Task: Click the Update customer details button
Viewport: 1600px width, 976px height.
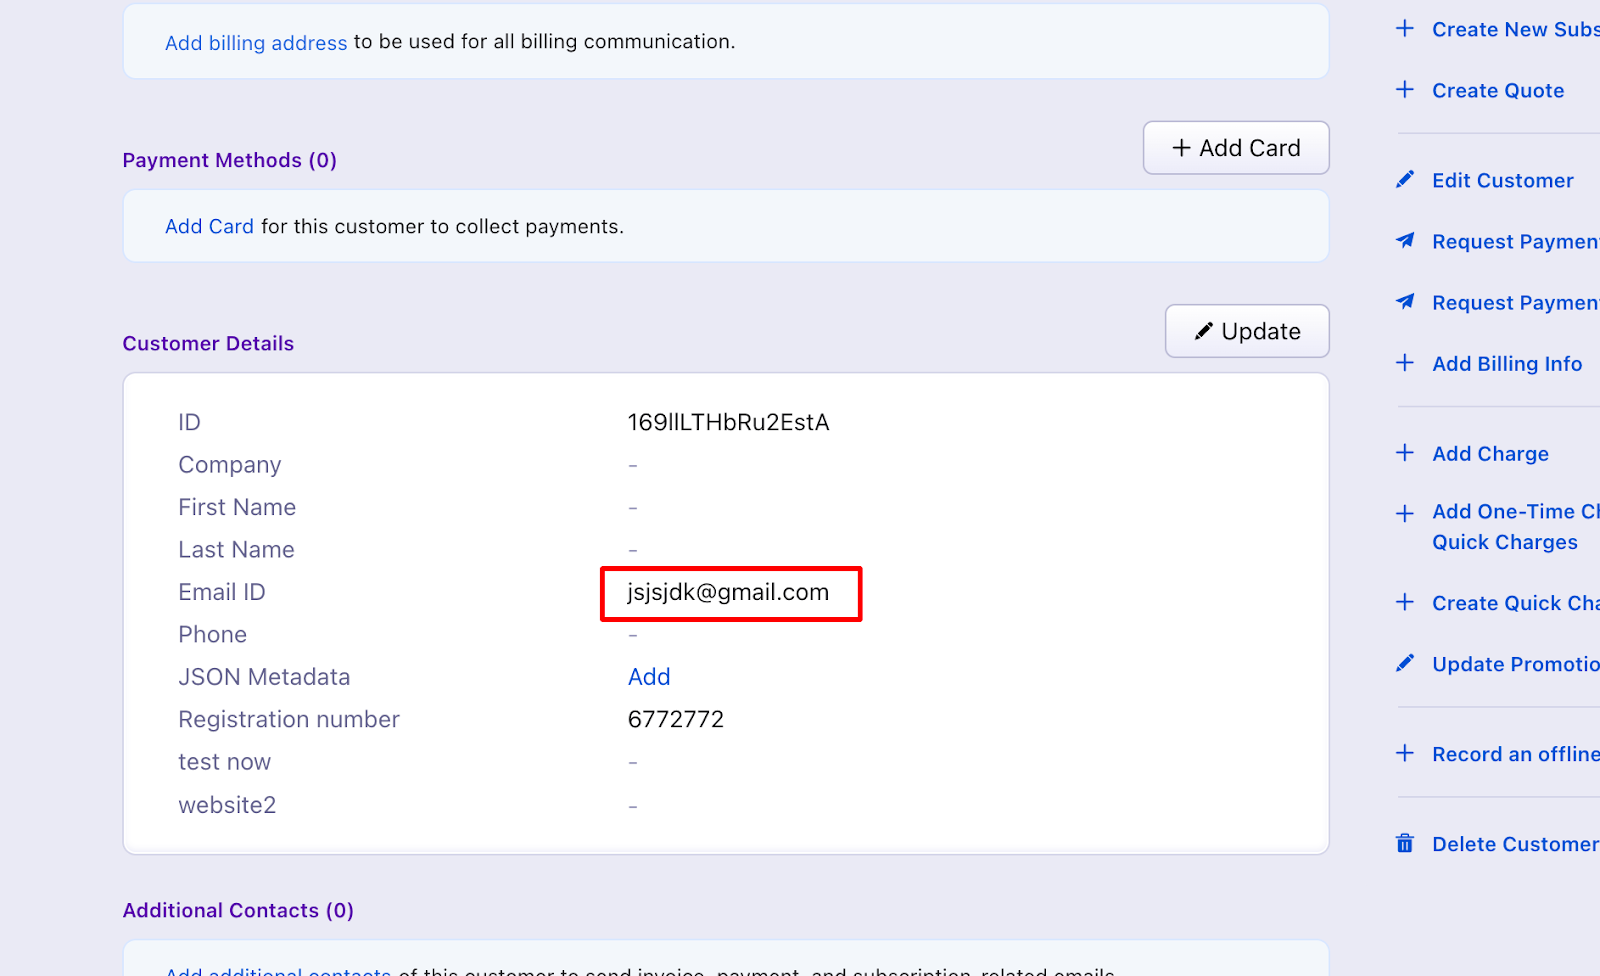Action: (1247, 331)
